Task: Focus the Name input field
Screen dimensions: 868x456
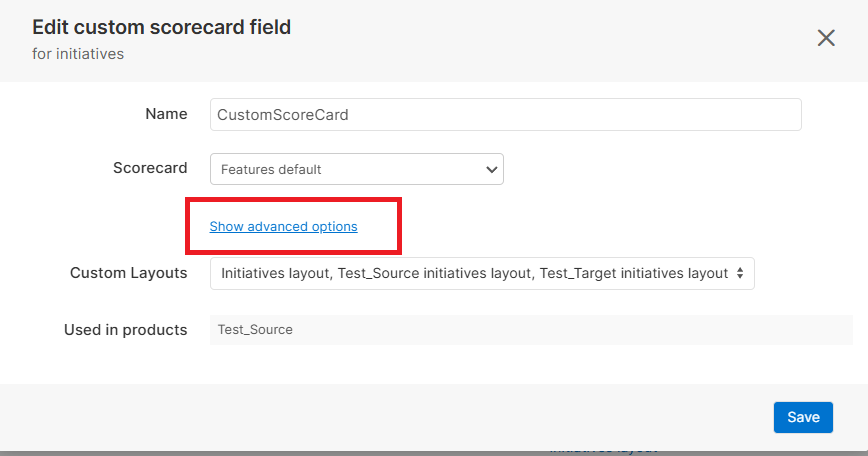Action: point(505,114)
